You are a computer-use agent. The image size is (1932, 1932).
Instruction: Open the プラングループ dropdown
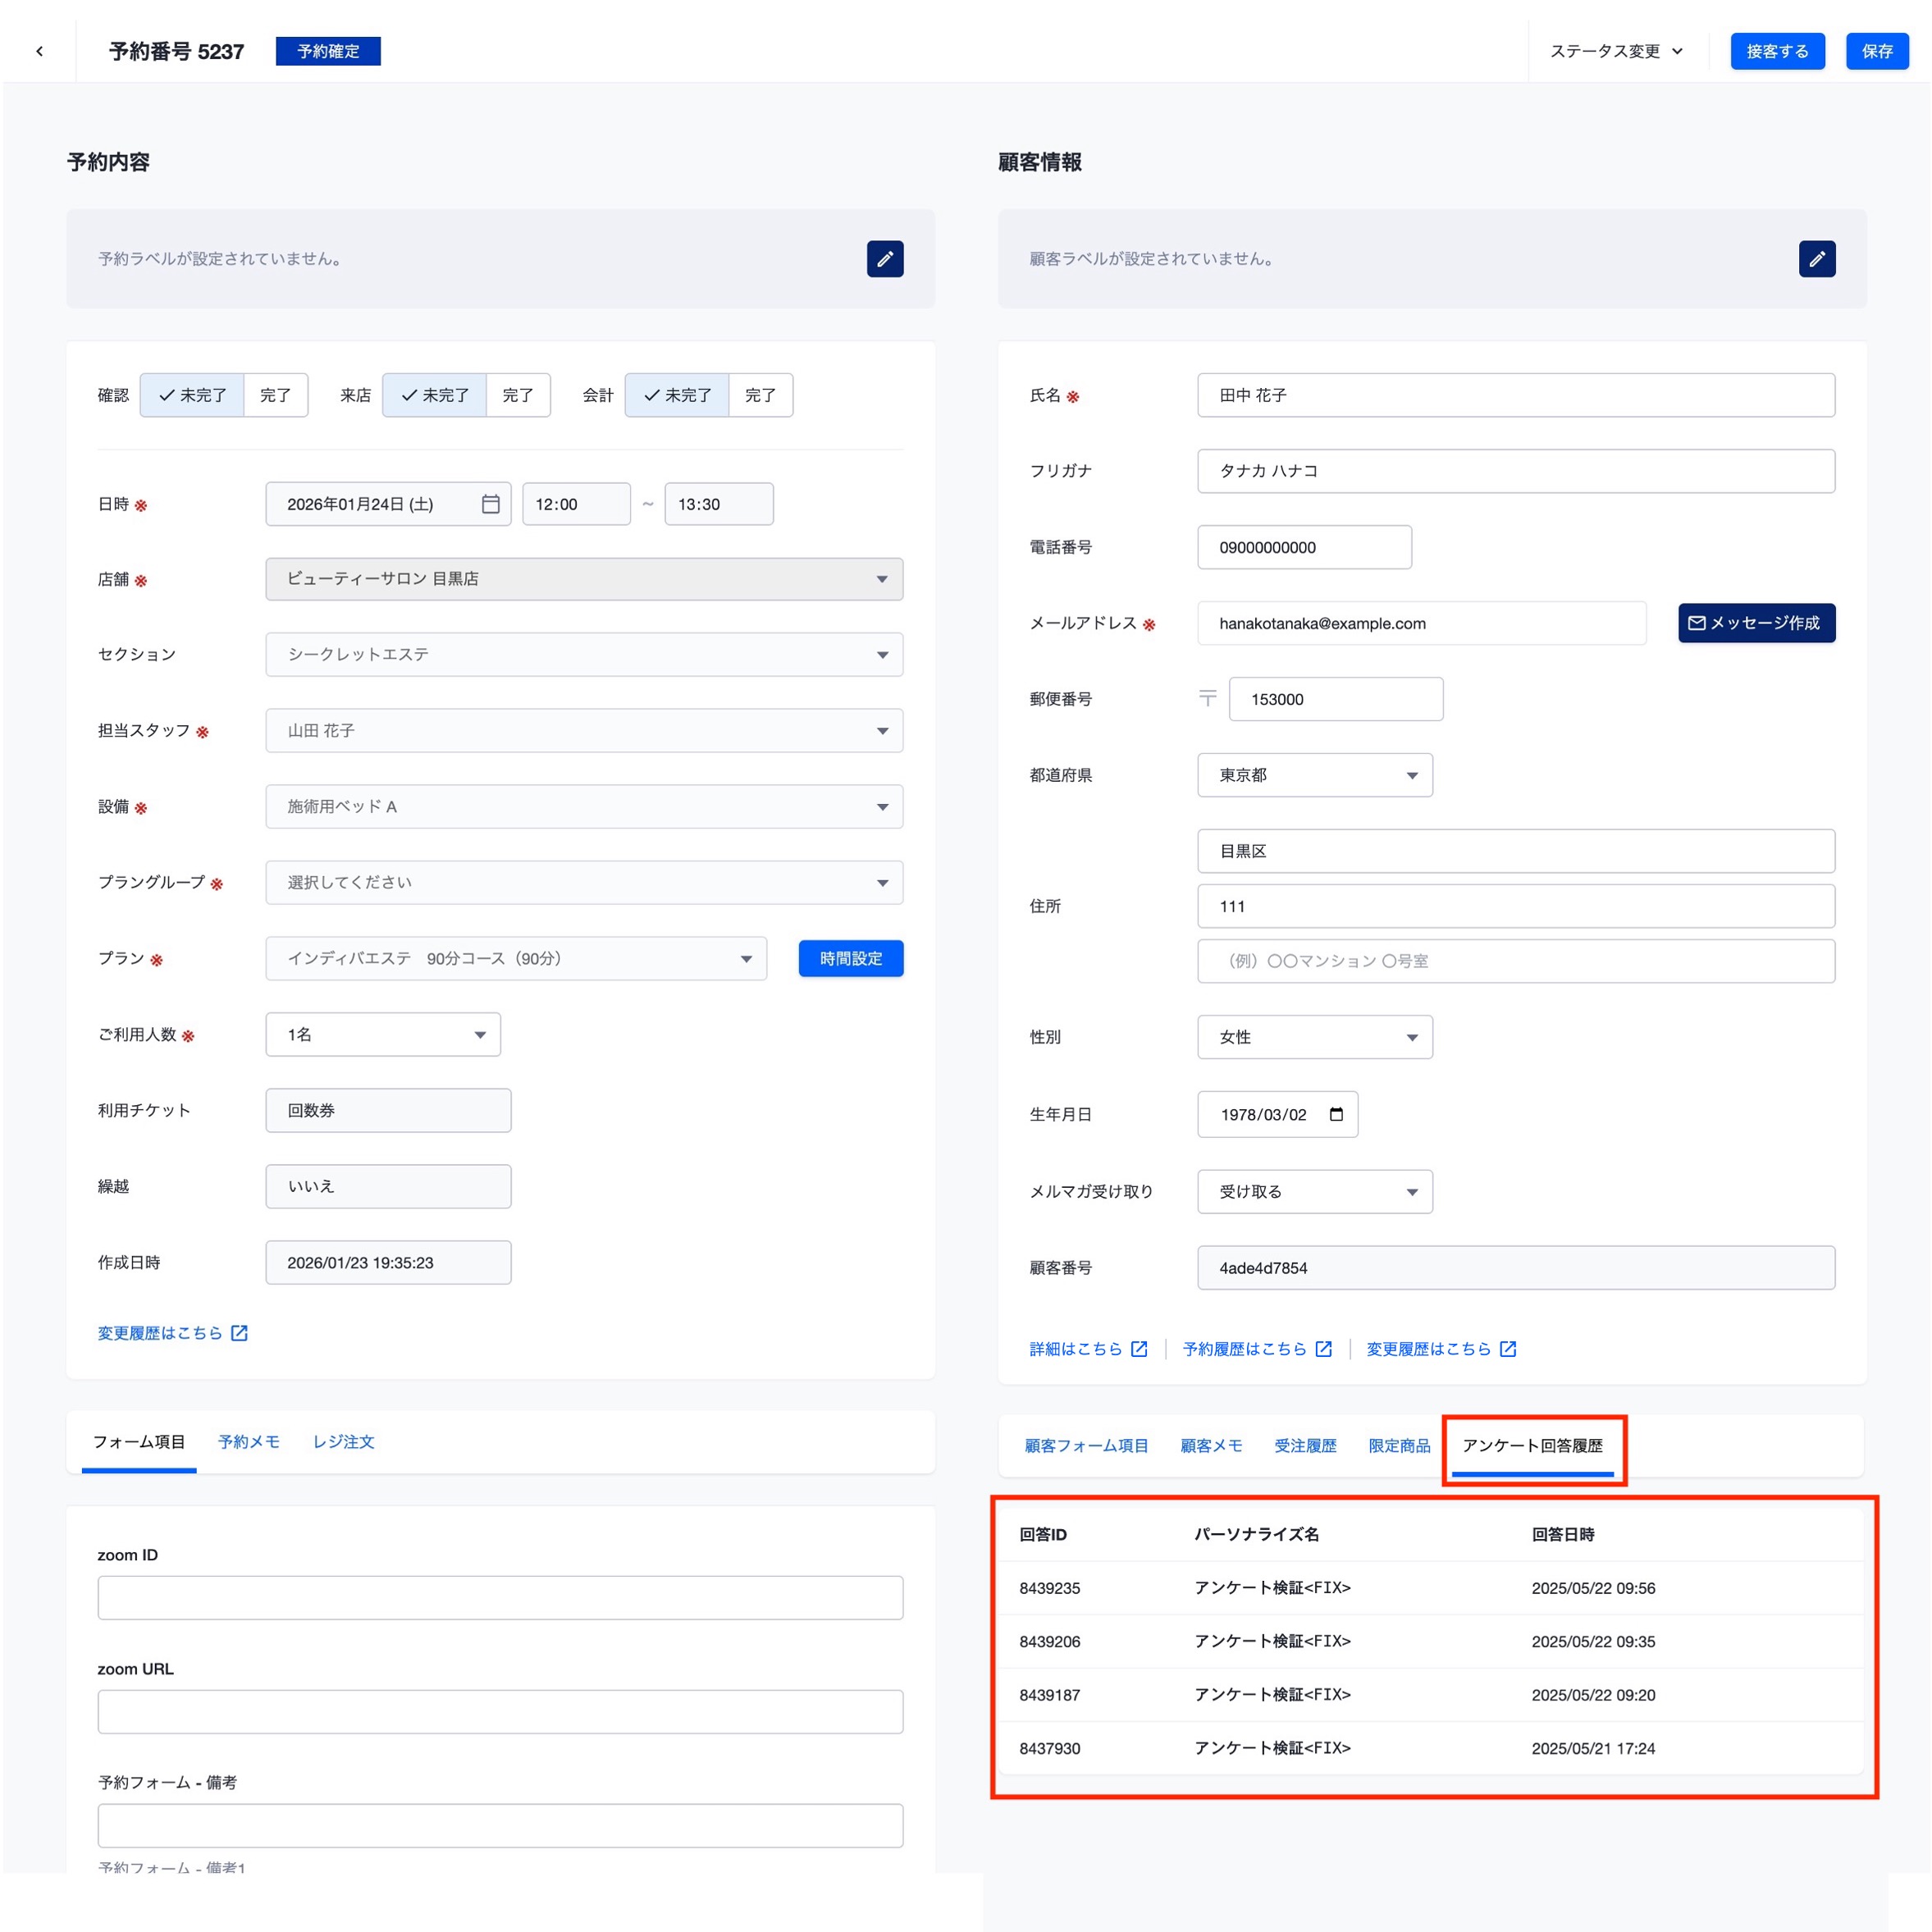point(584,882)
